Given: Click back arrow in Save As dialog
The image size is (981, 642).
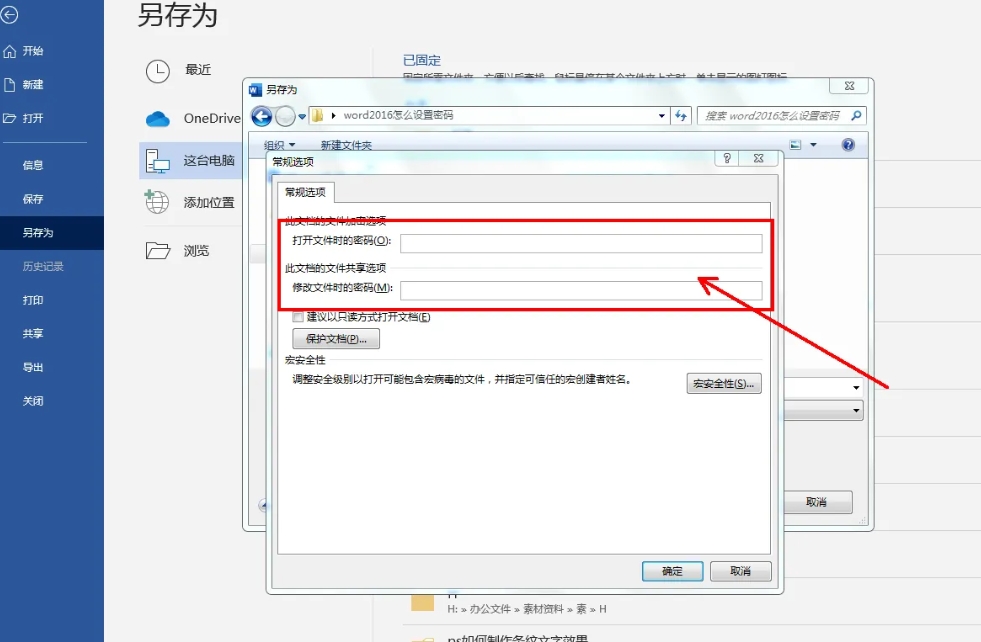Looking at the screenshot, I should pyautogui.click(x=262, y=116).
